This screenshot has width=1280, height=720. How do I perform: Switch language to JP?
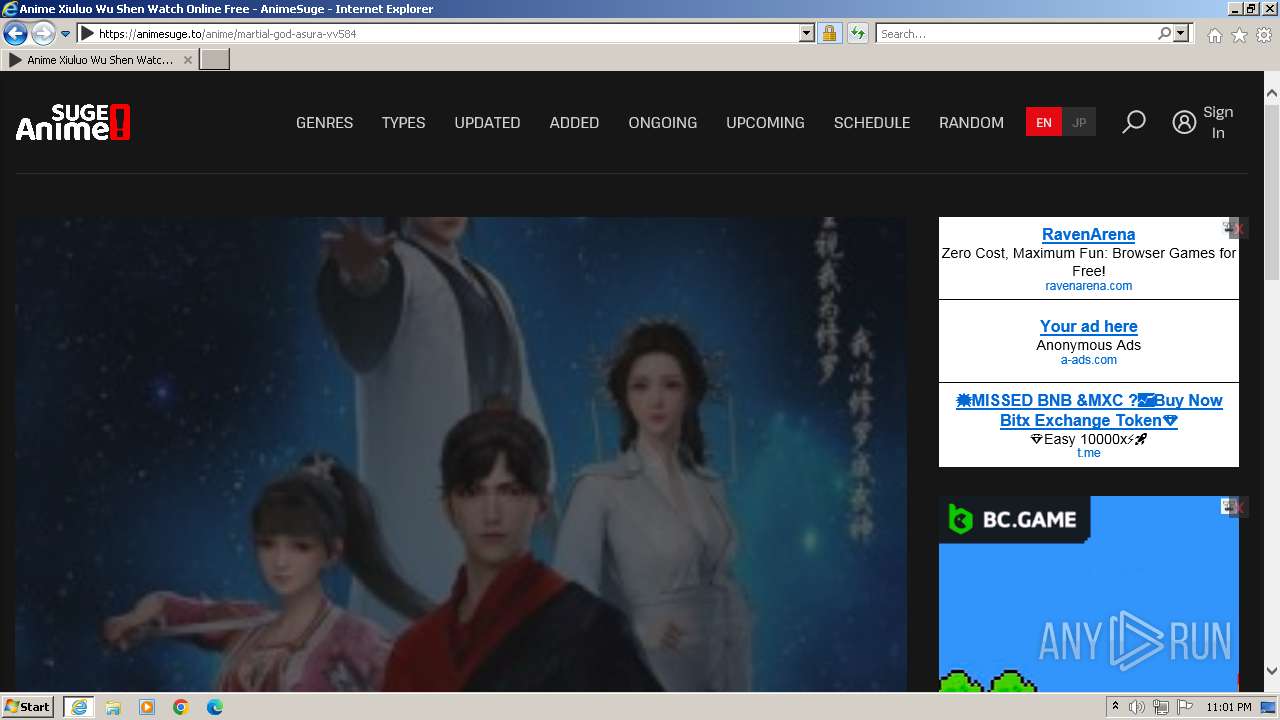pyautogui.click(x=1079, y=122)
